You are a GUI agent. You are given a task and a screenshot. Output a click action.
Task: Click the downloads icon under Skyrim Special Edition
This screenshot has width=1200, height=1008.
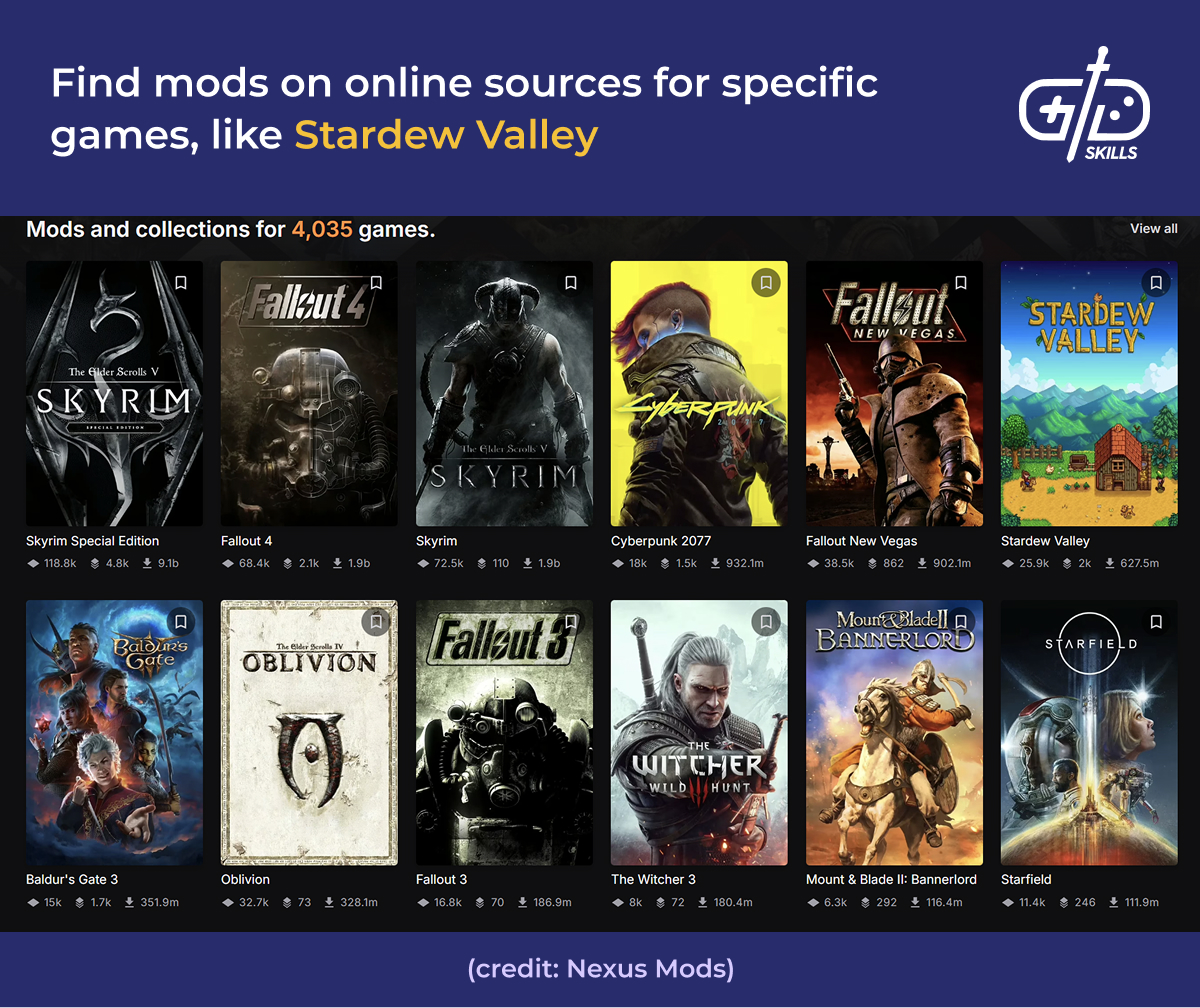coord(148,563)
